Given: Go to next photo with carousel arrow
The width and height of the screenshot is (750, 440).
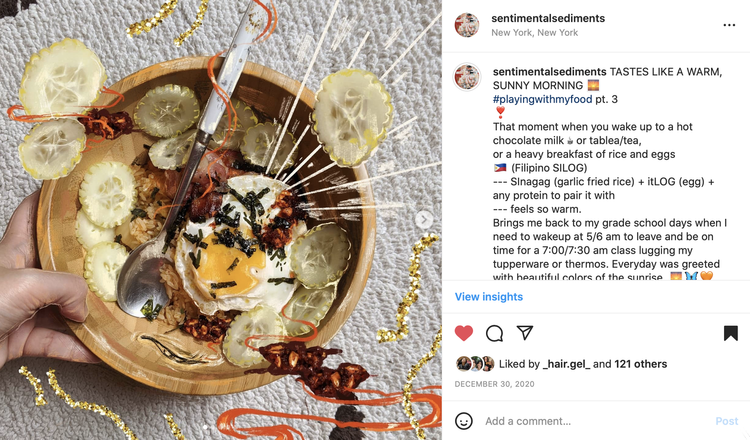Looking at the screenshot, I should pyautogui.click(x=423, y=220).
